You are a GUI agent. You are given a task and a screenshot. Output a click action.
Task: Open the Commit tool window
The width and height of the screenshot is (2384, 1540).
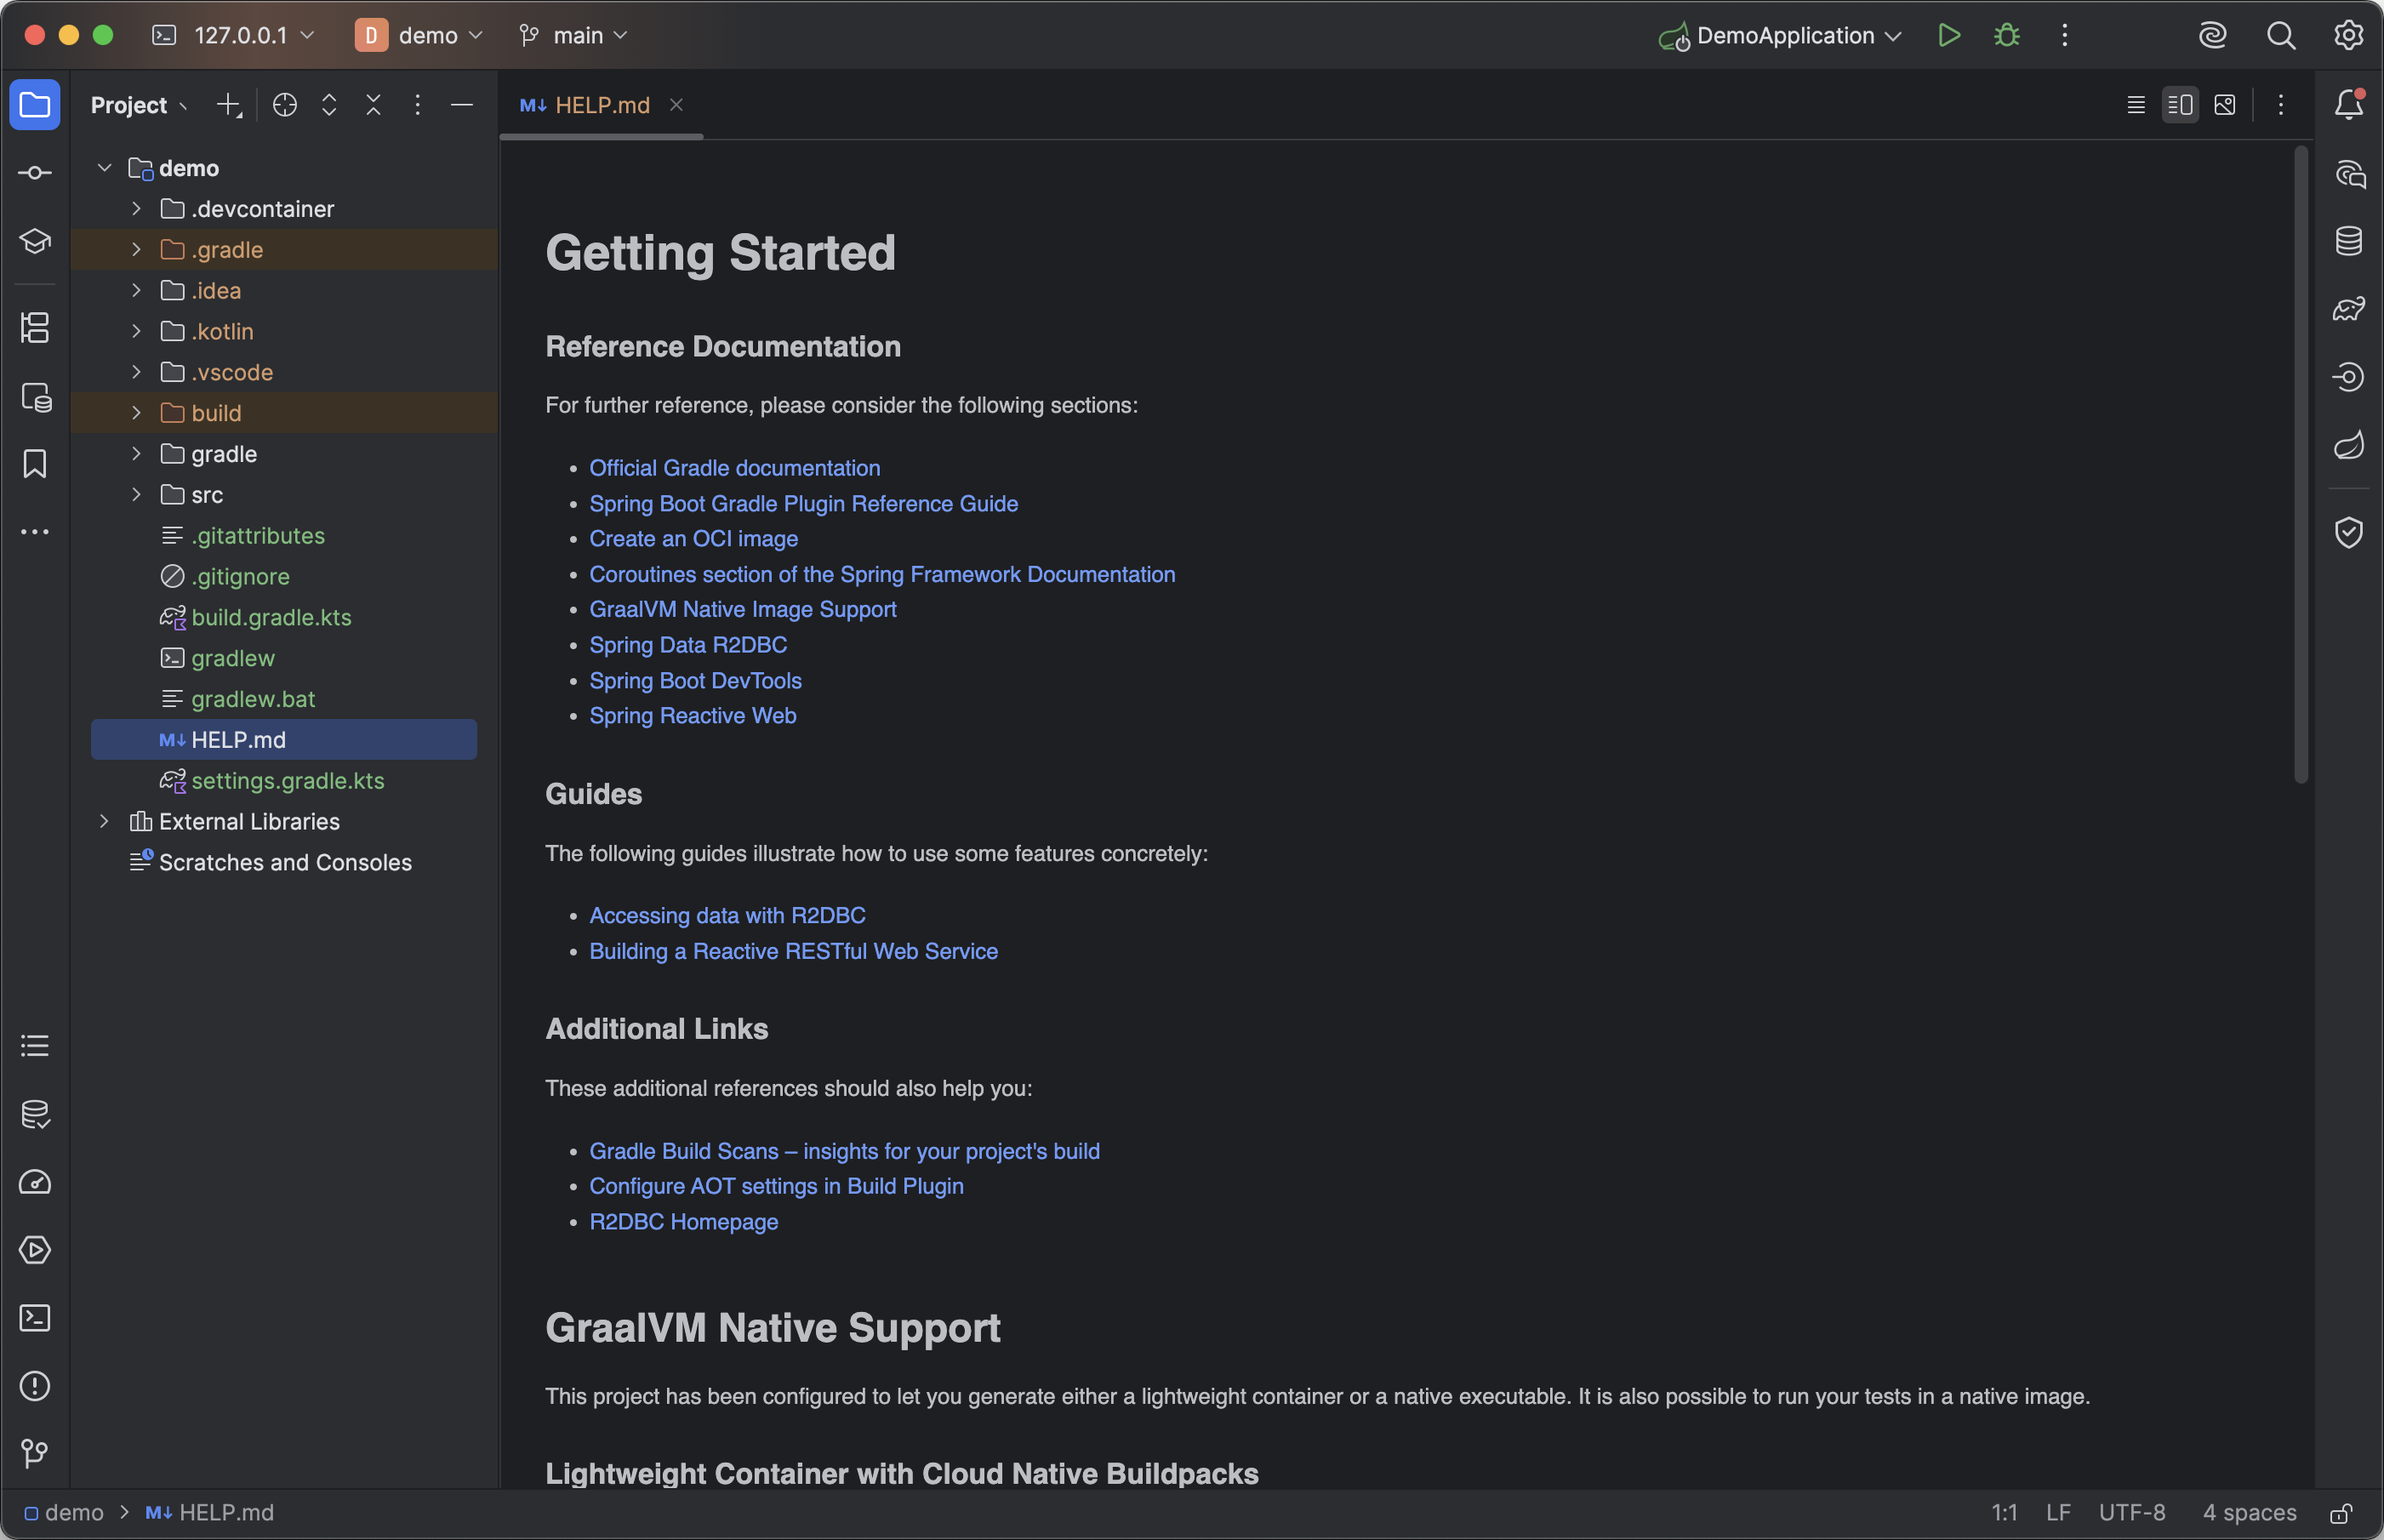(x=35, y=173)
